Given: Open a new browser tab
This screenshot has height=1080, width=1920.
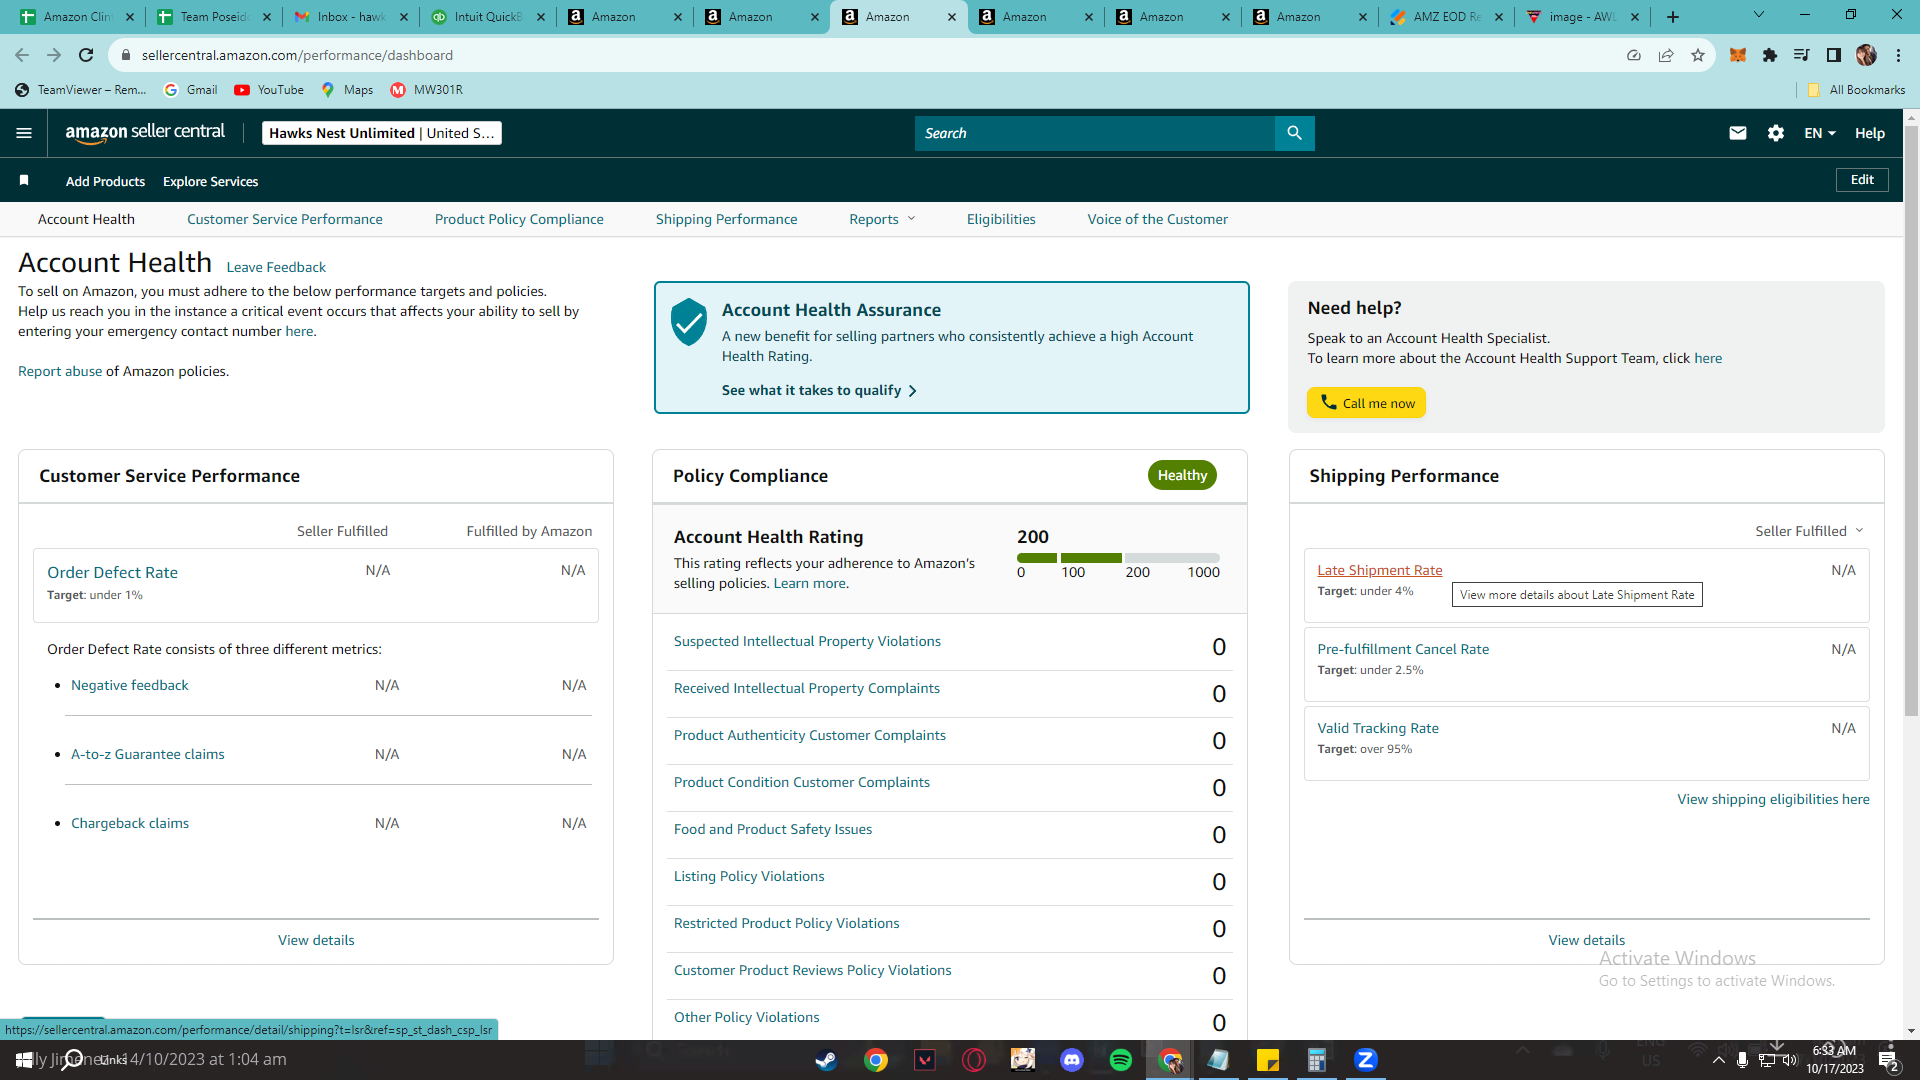Looking at the screenshot, I should coord(1673,17).
